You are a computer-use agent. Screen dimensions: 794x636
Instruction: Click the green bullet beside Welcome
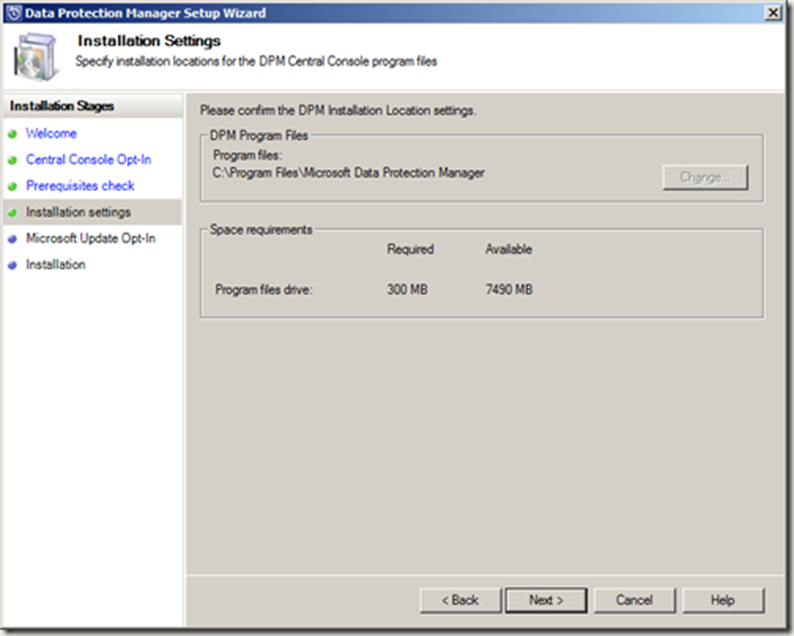13,134
